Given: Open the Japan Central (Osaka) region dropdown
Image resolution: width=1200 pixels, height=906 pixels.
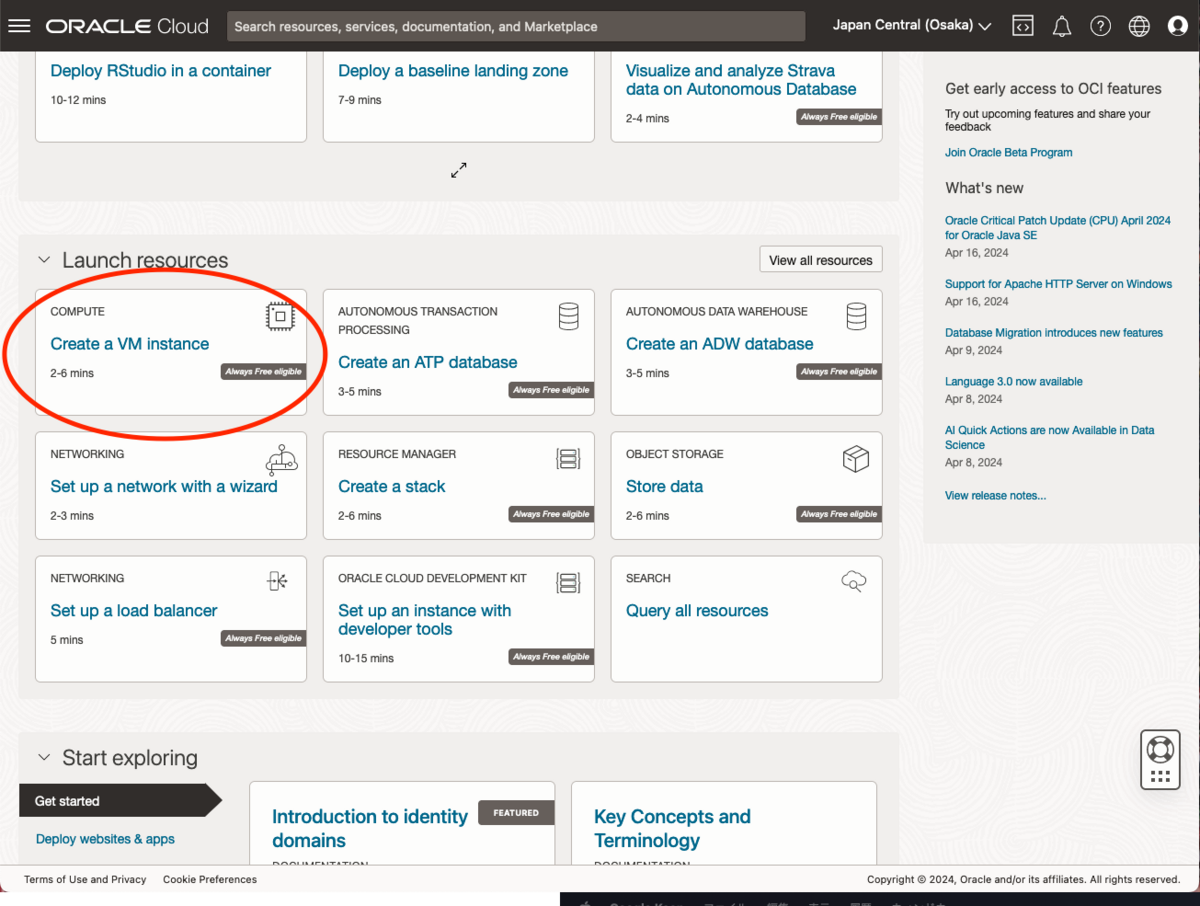Looking at the screenshot, I should click(x=911, y=26).
